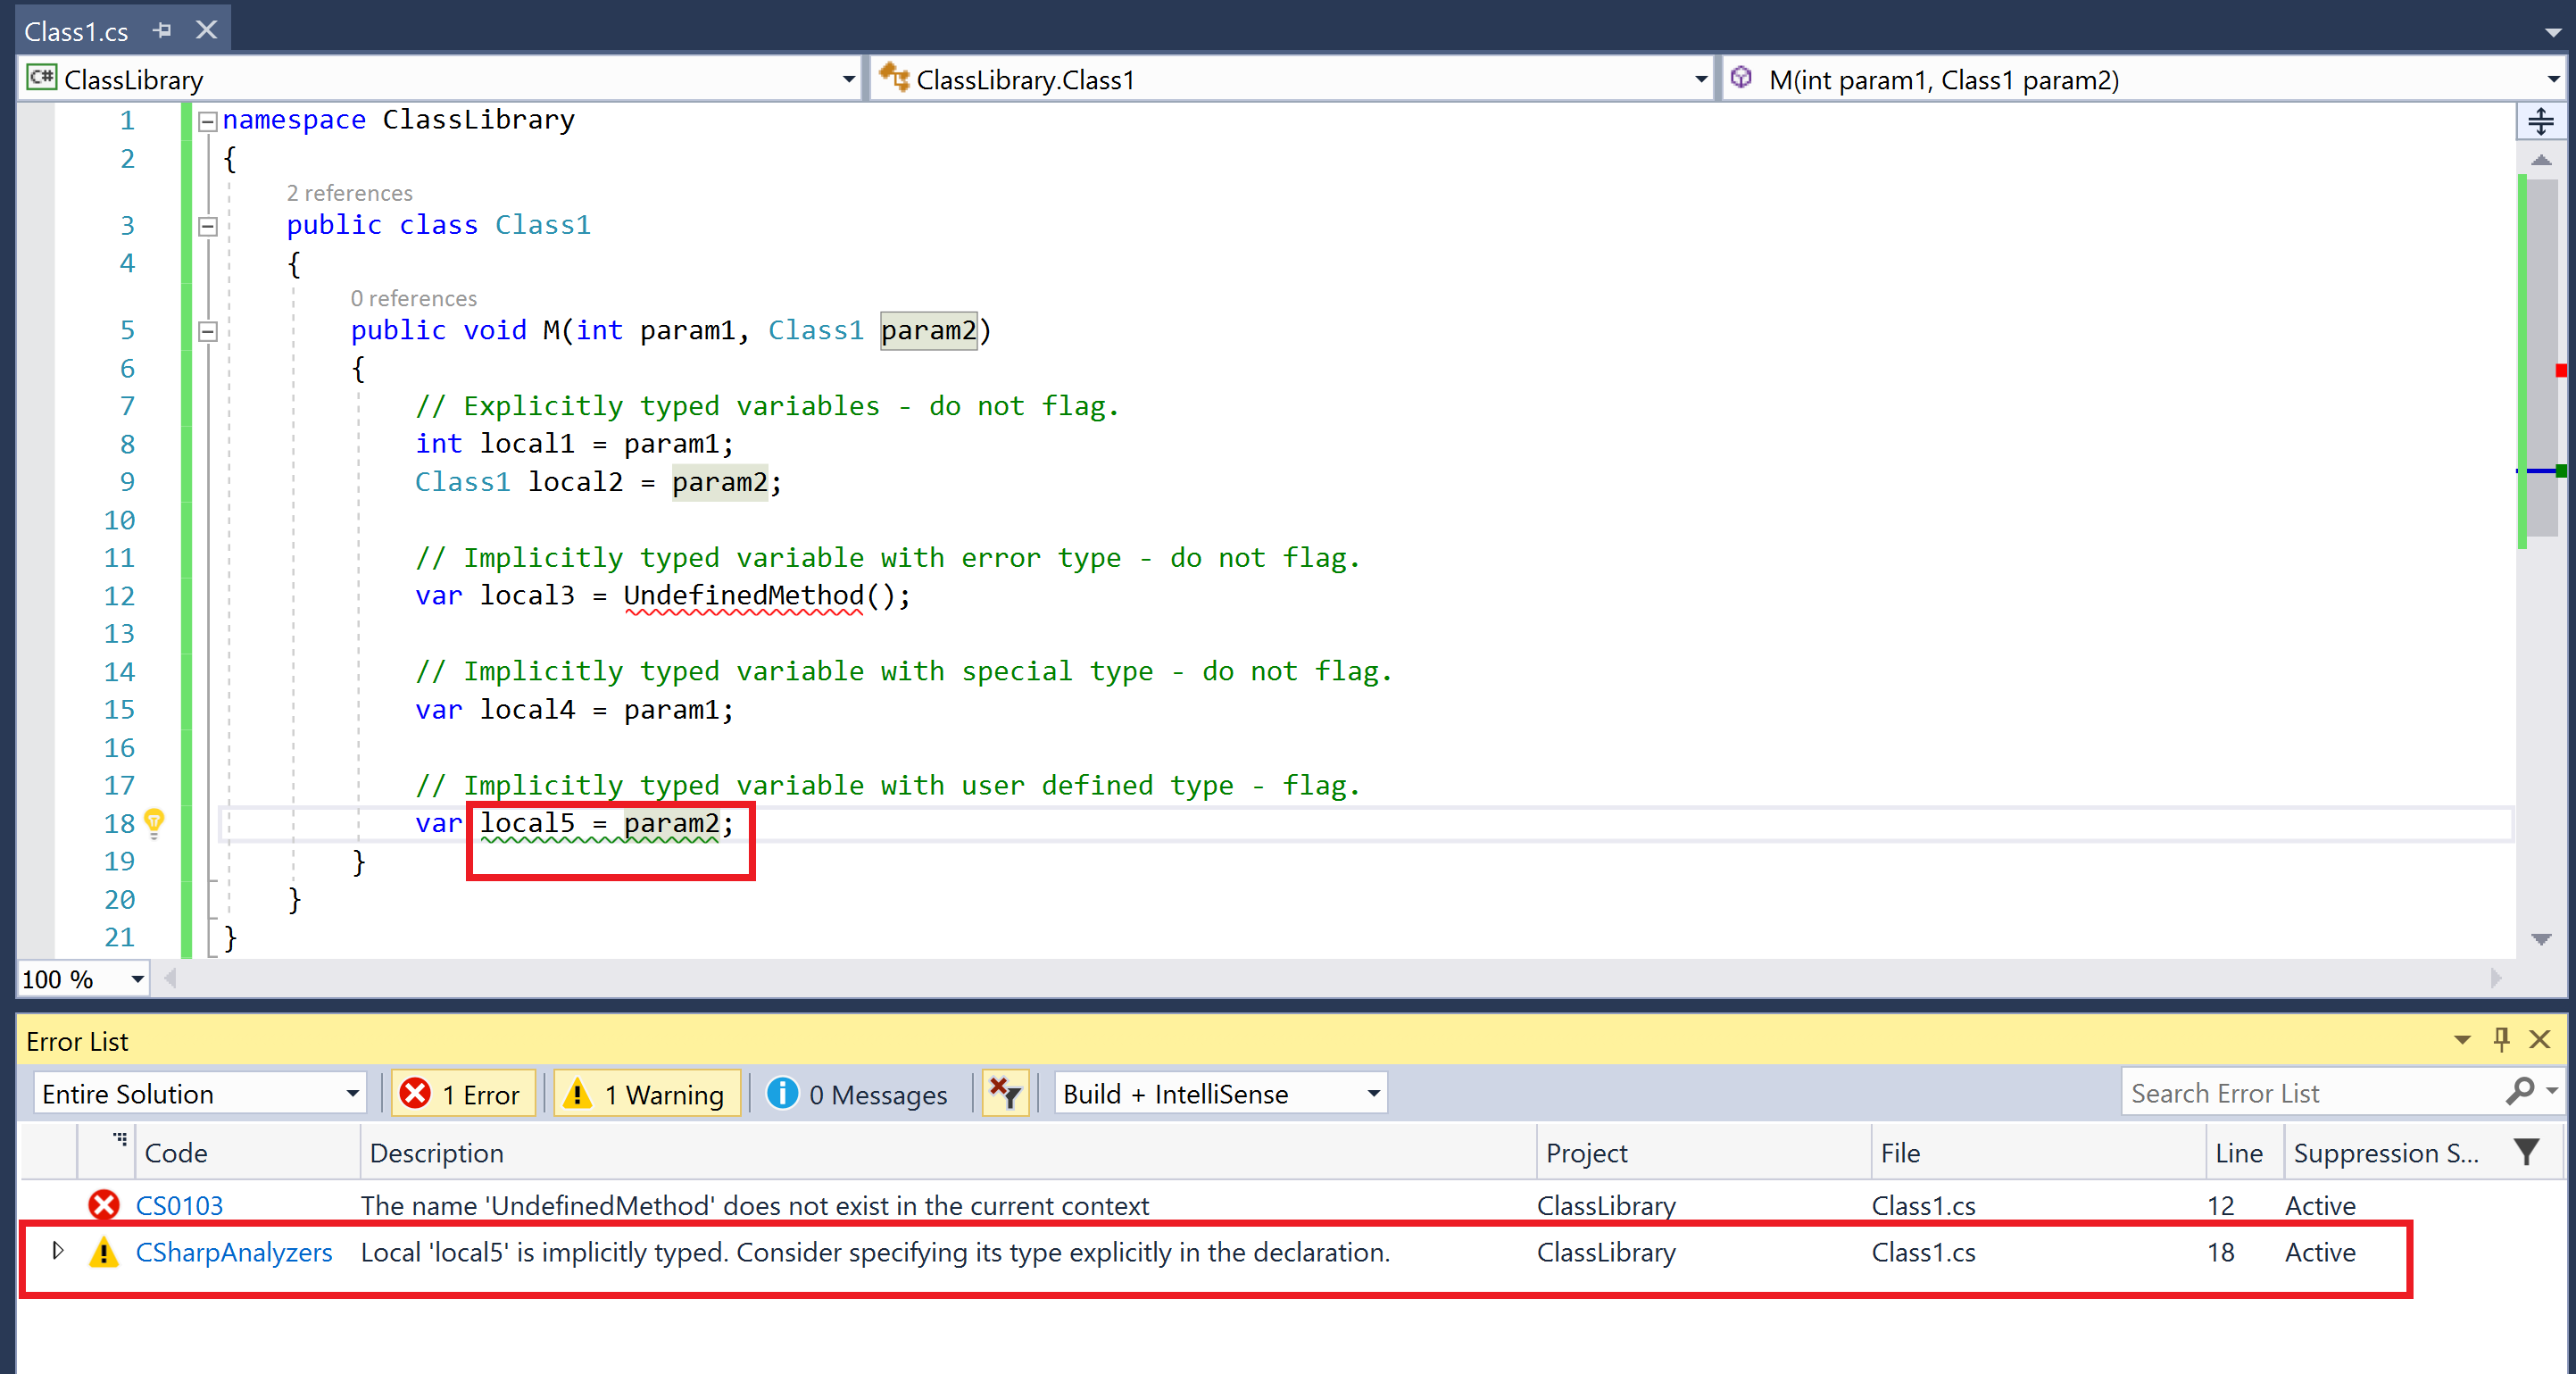This screenshot has width=2576, height=1374.
Task: Open the tab list overflow dropdown arrow
Action: pos(2553,32)
